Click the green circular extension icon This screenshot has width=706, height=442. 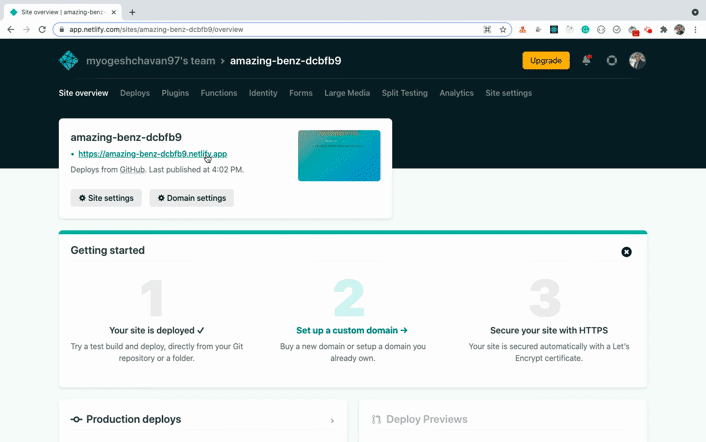tap(585, 30)
